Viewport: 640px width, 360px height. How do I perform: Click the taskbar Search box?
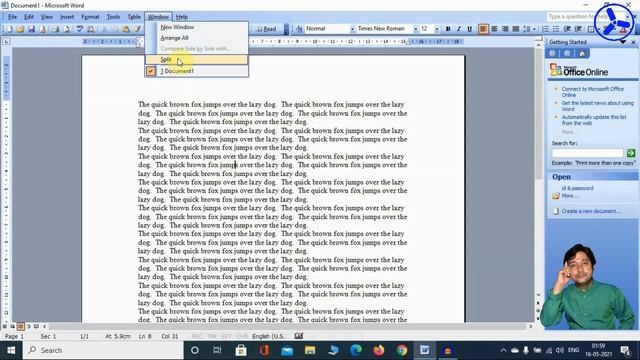pos(103,350)
